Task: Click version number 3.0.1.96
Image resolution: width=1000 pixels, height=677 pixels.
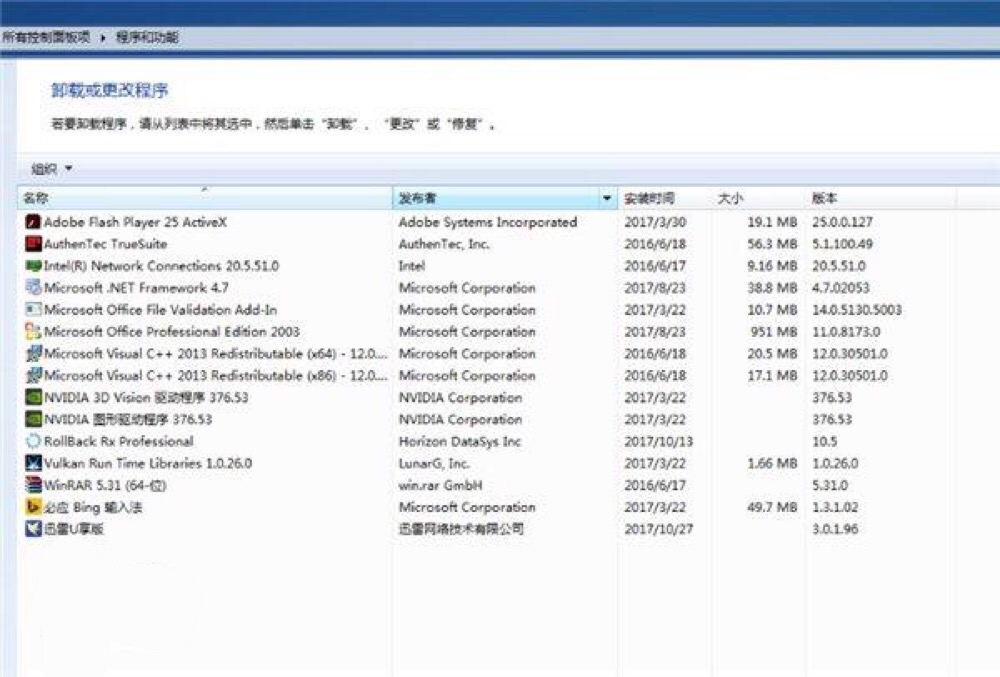Action: click(x=835, y=528)
